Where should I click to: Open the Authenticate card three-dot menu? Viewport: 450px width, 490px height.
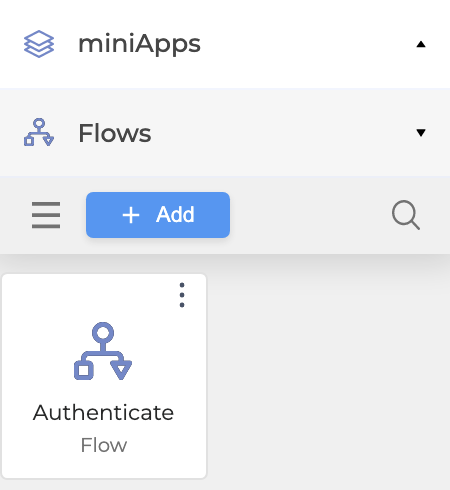pos(182,295)
